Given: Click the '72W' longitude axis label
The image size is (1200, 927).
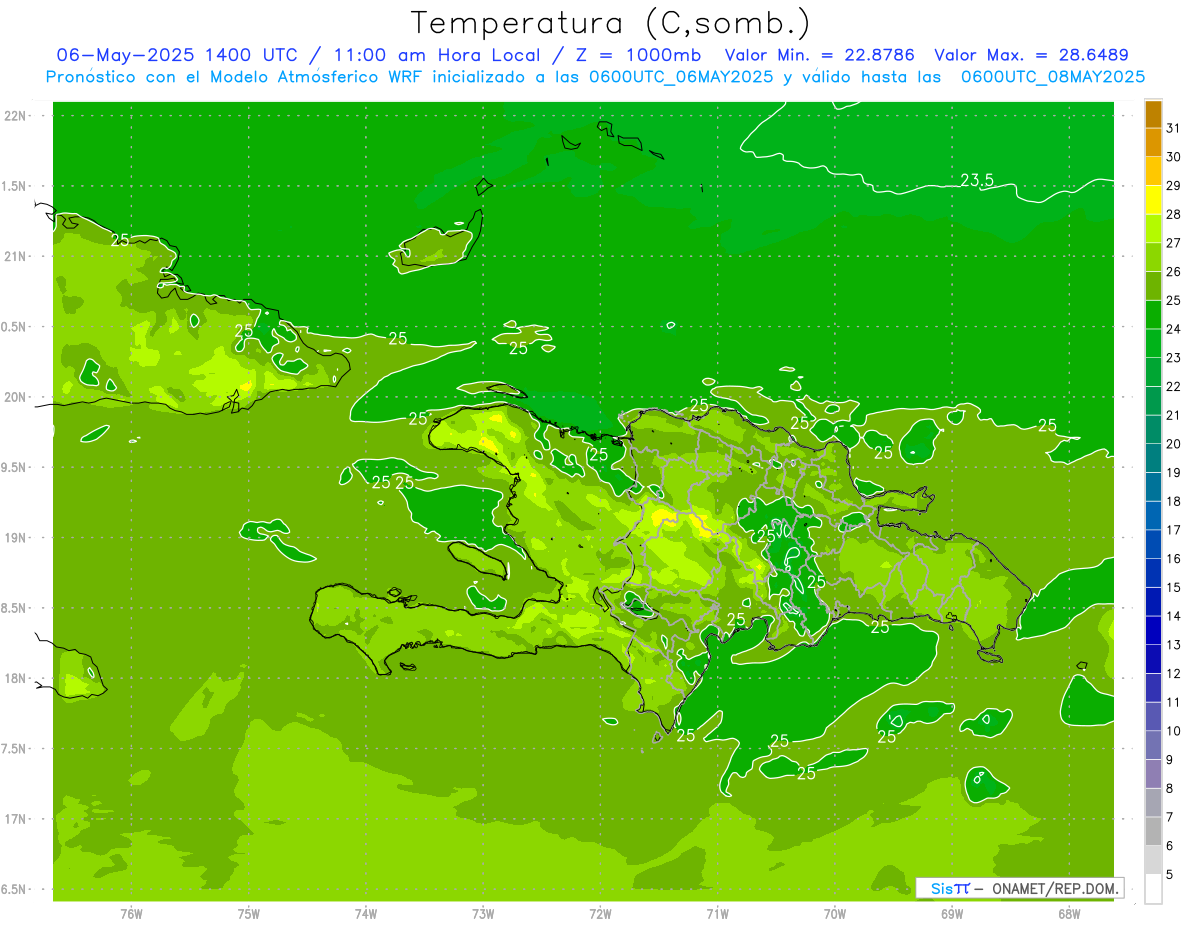Looking at the screenshot, I should click(600, 914).
